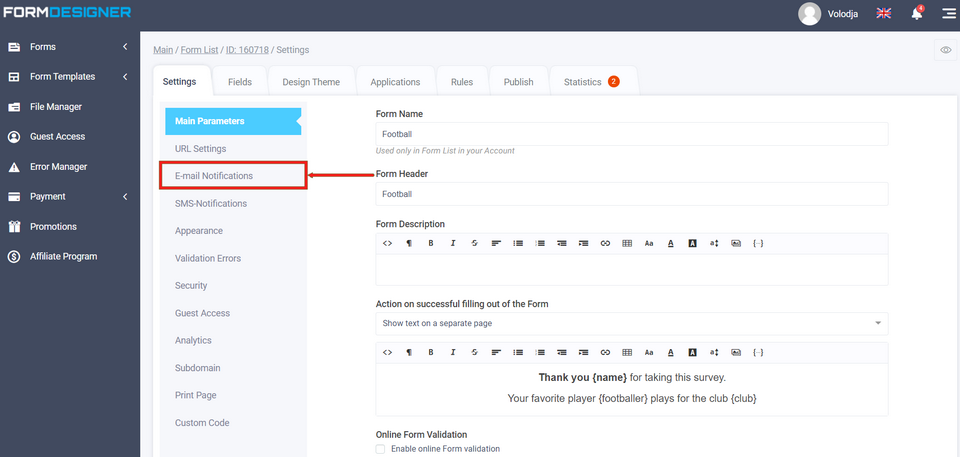This screenshot has height=457, width=960.
Task: Pick text color in Form Description toolbar
Action: pos(670,243)
